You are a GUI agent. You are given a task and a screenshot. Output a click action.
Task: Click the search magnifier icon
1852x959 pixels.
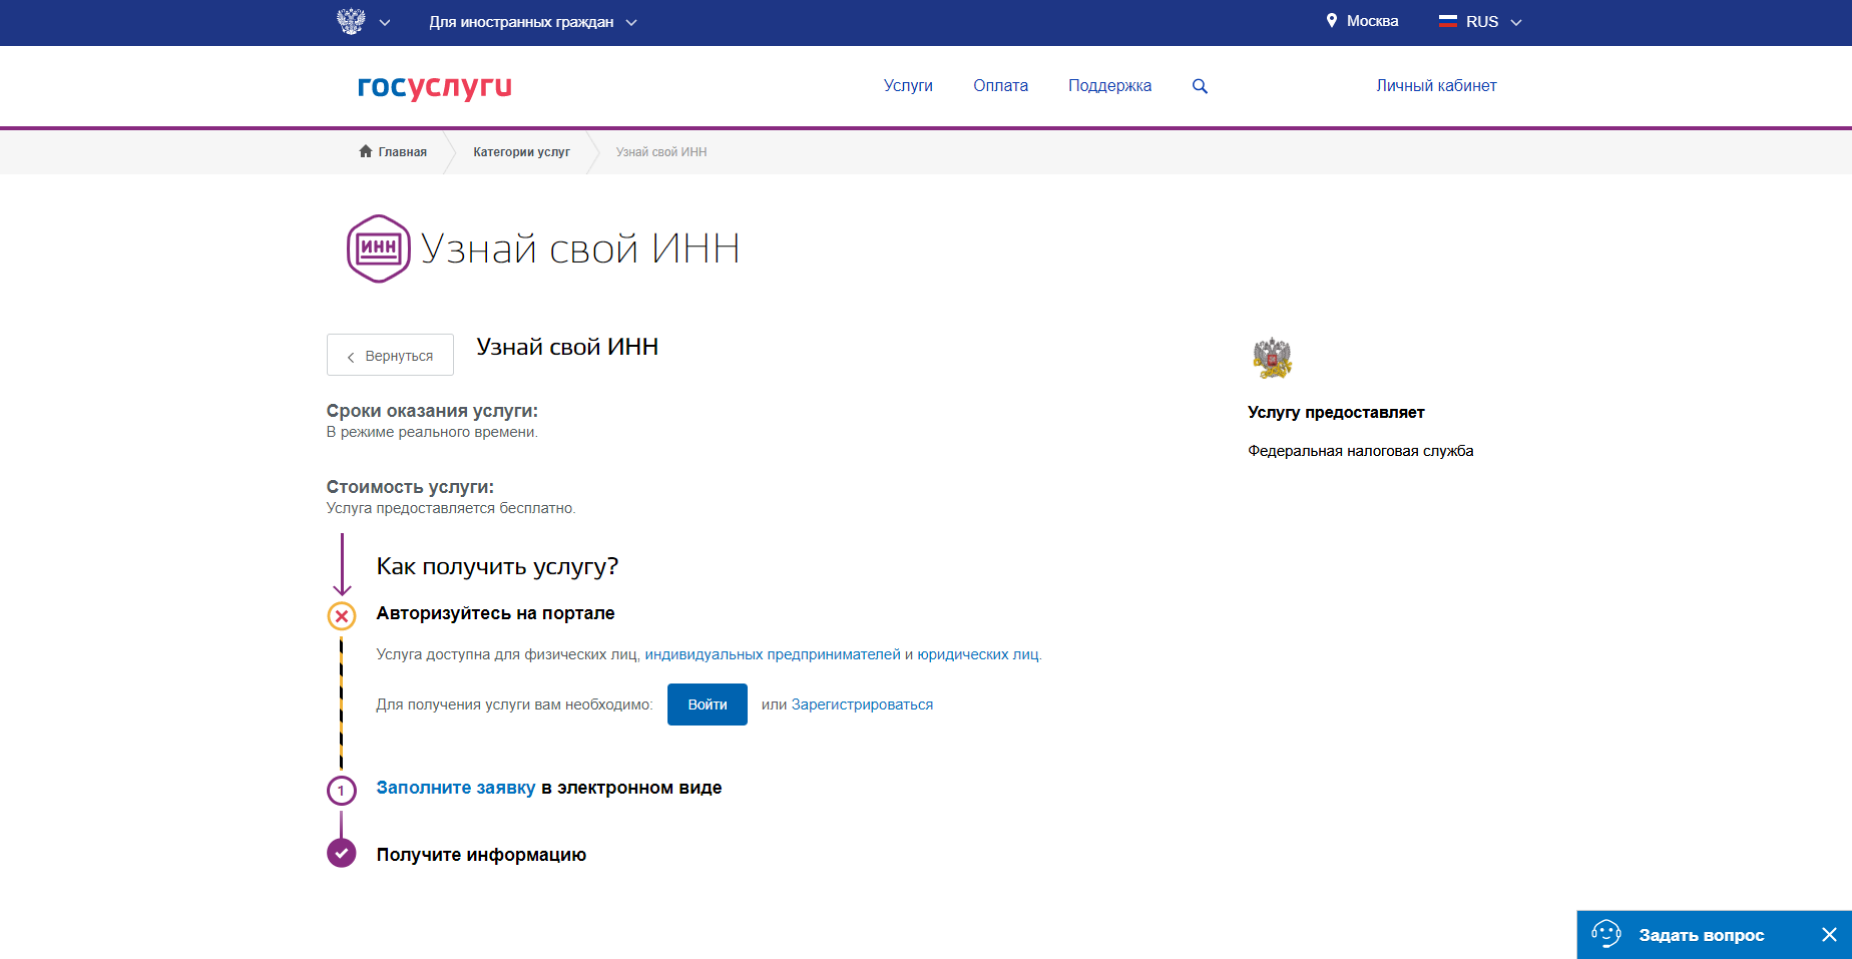coord(1200,86)
